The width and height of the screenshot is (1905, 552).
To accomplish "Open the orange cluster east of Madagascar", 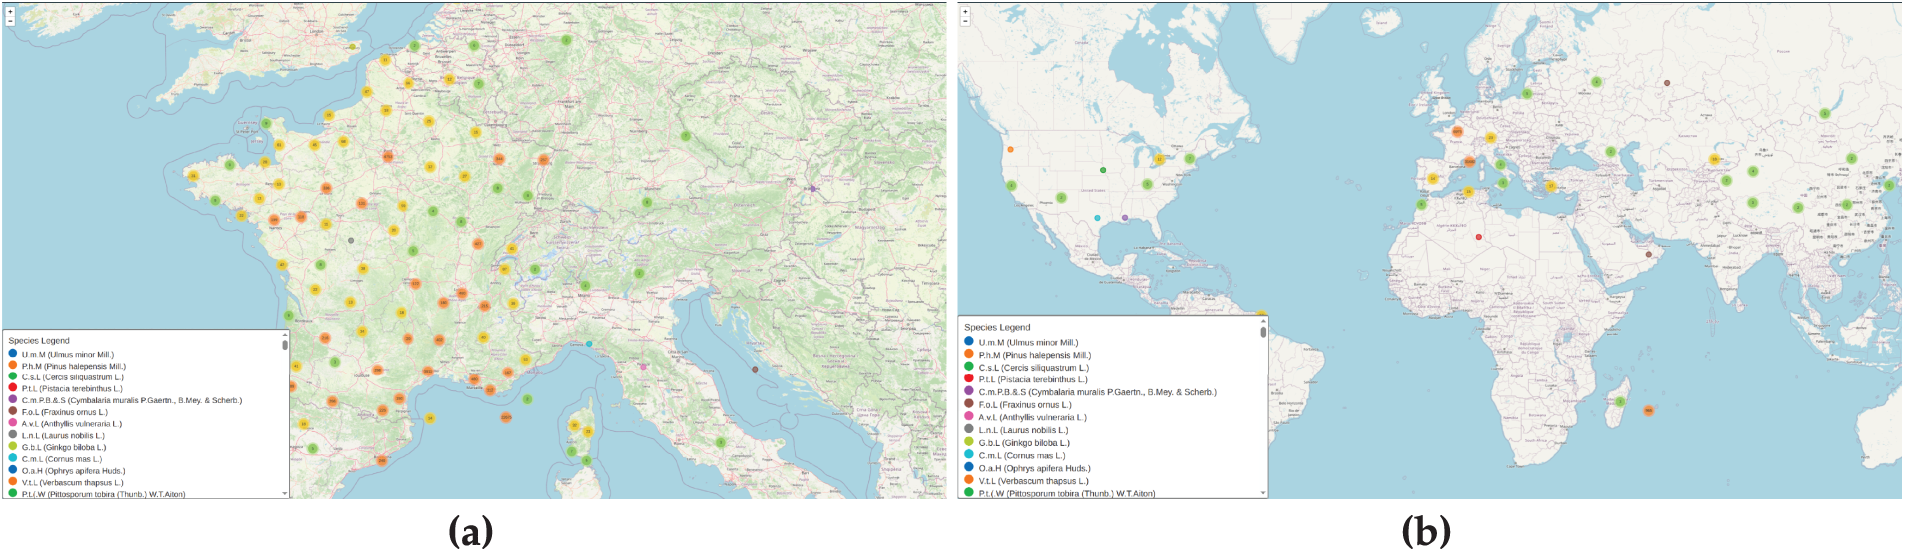I will 1648,410.
